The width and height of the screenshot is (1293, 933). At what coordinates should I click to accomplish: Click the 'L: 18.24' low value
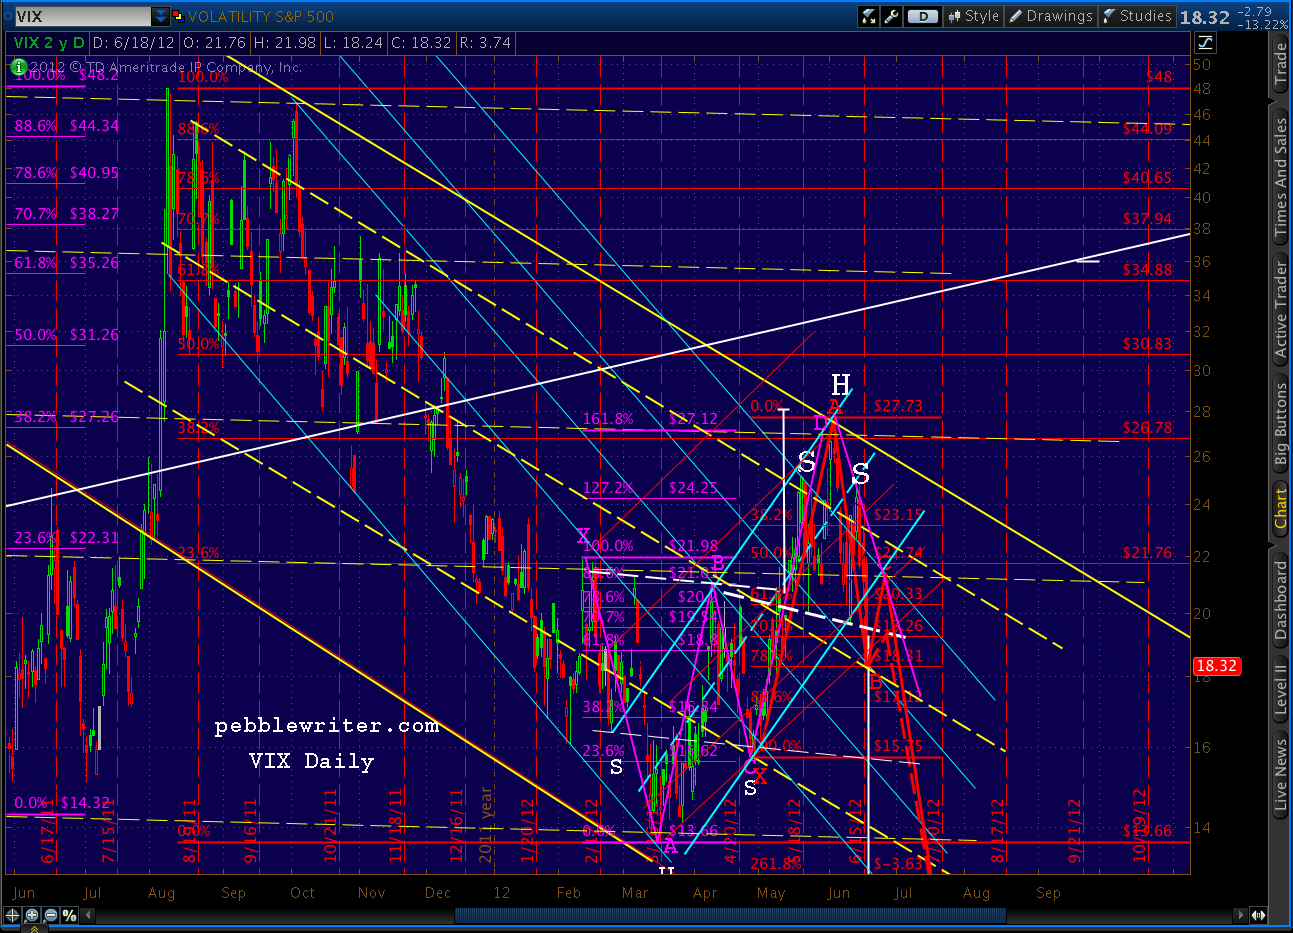[x=354, y=43]
